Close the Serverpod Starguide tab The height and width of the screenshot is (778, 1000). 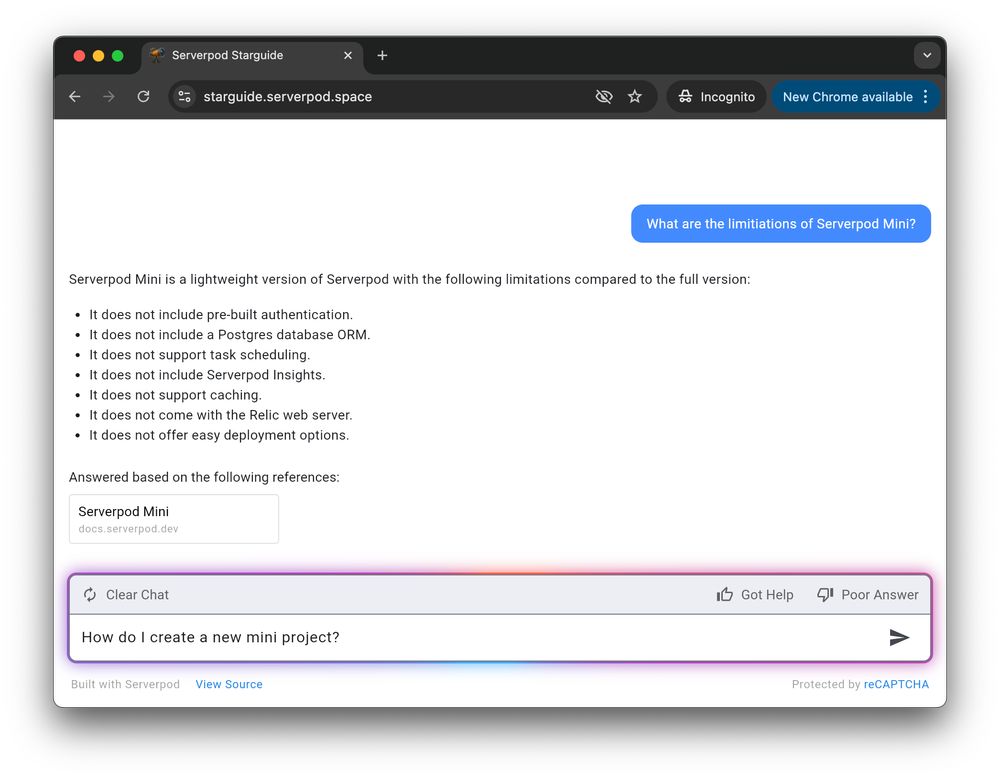pos(348,55)
